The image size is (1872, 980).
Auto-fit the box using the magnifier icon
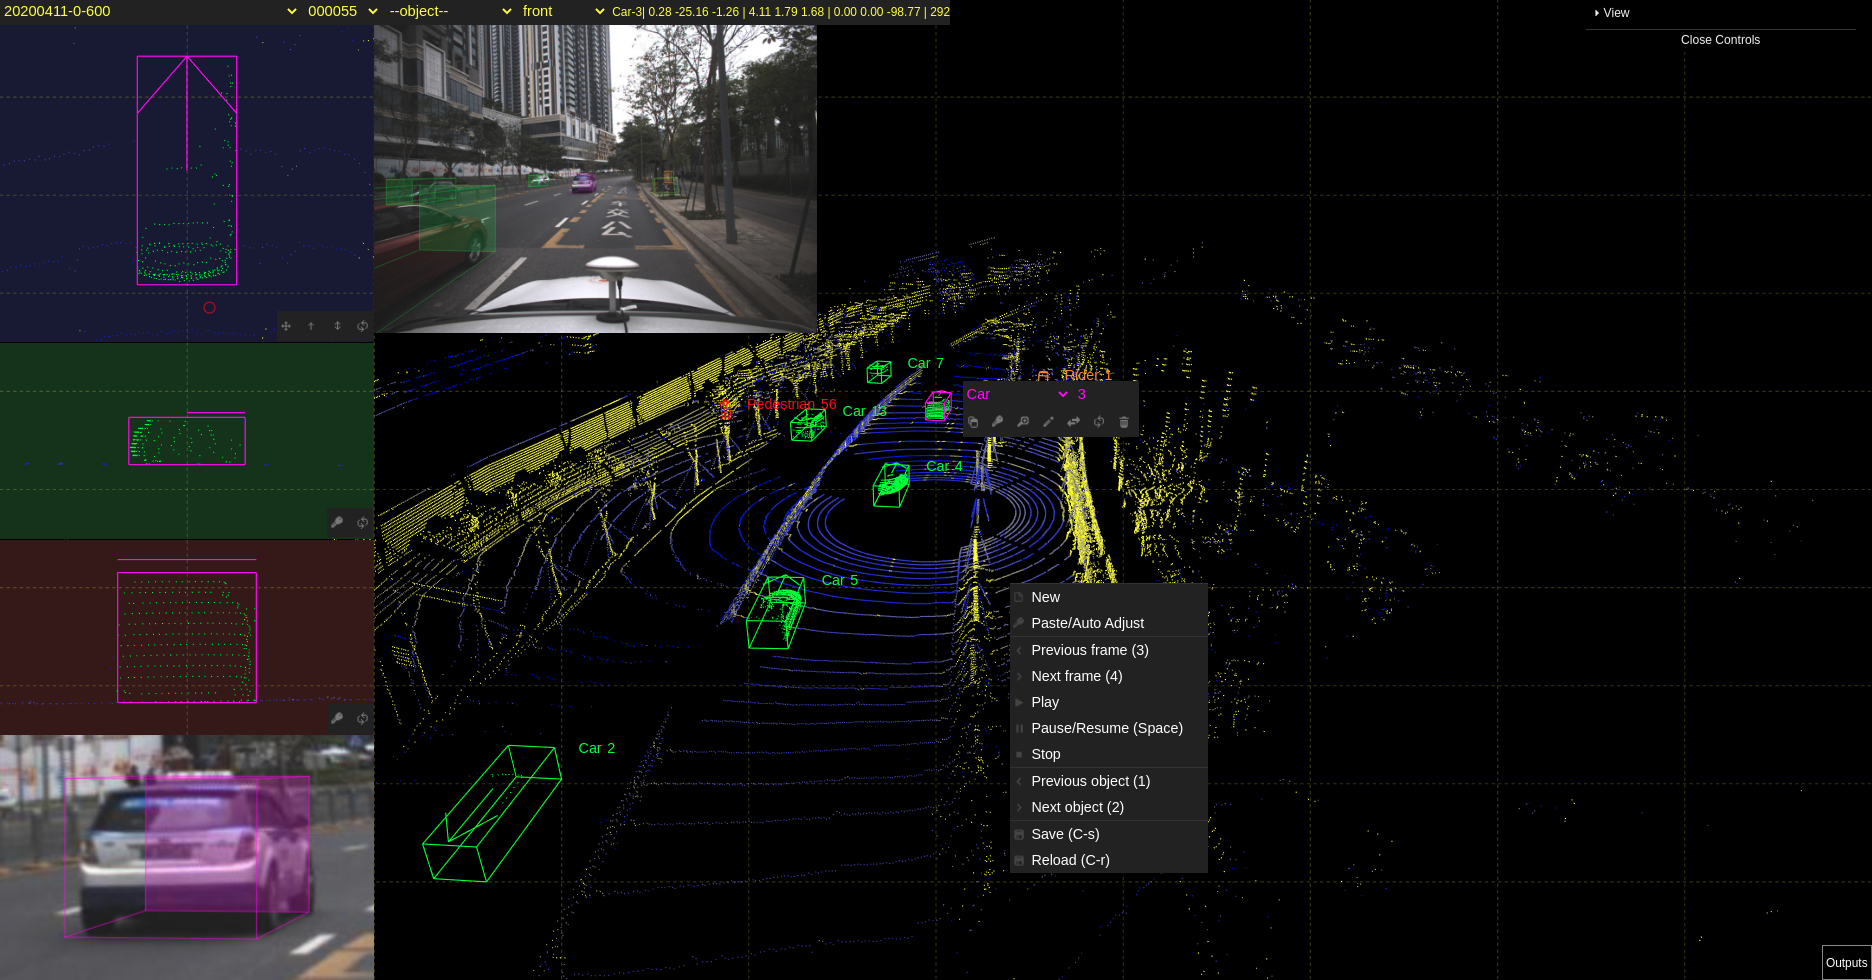[1023, 421]
